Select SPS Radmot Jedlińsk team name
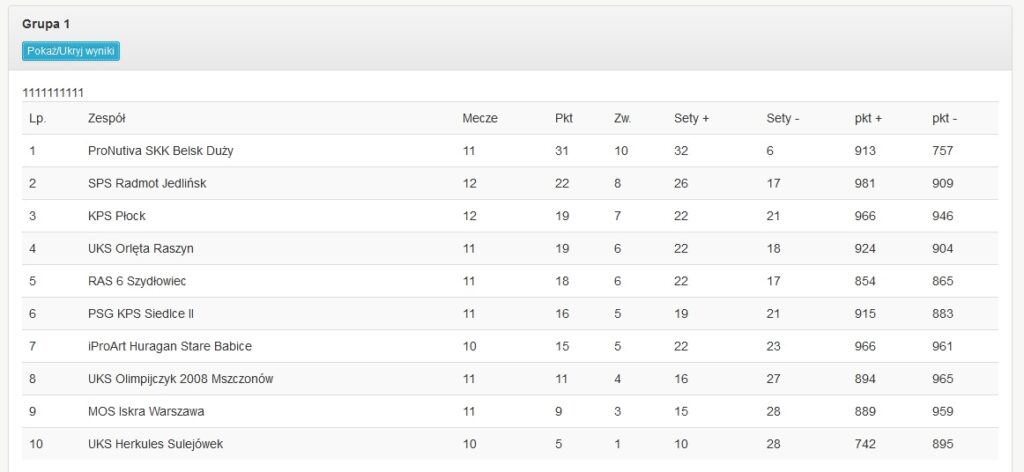Image resolution: width=1024 pixels, height=472 pixels. pyautogui.click(x=147, y=183)
